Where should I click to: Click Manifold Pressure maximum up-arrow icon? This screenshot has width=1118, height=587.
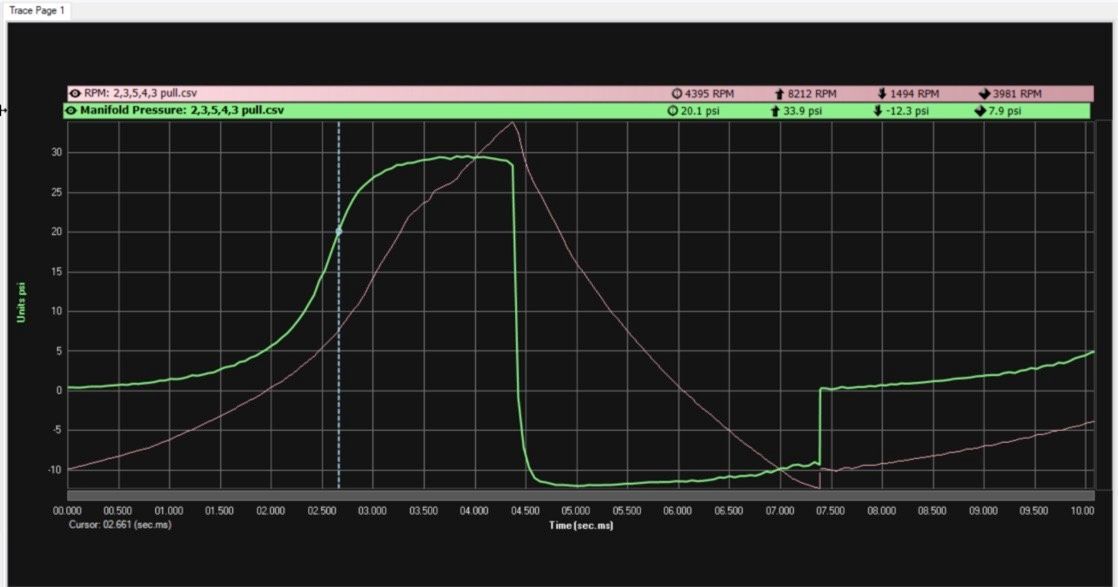pyautogui.click(x=775, y=111)
